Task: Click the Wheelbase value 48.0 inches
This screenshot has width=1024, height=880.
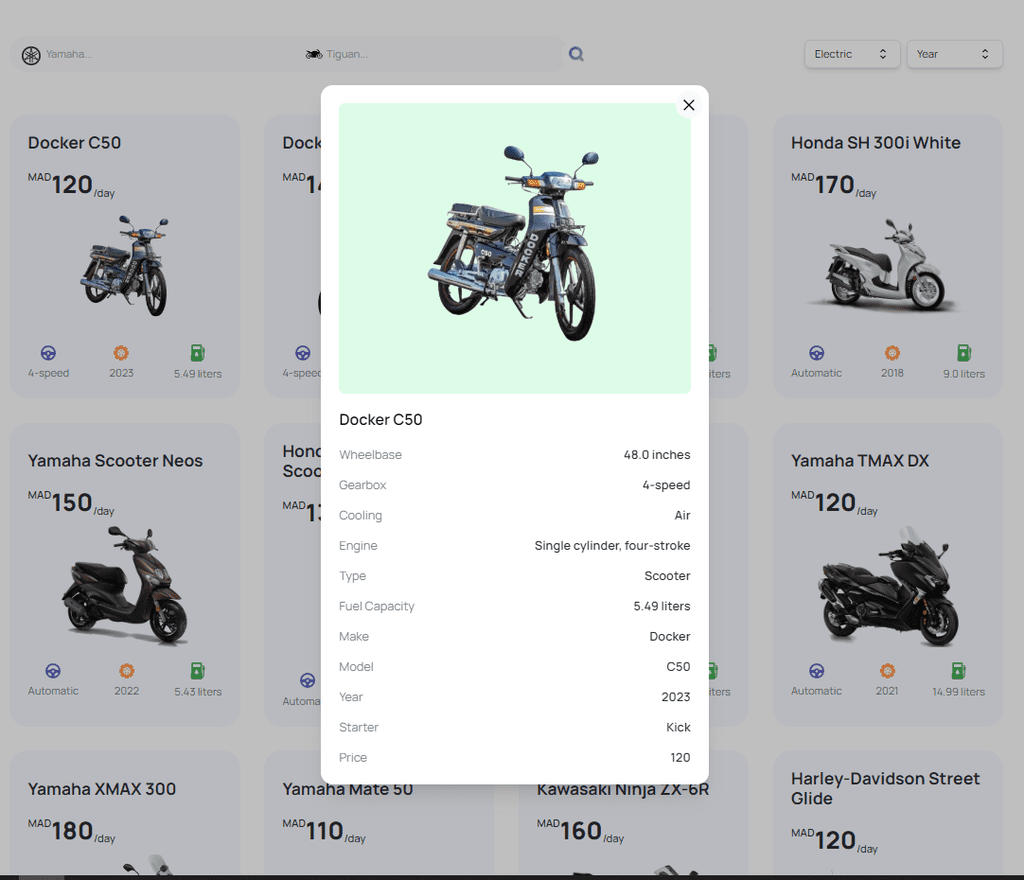Action: pos(656,455)
